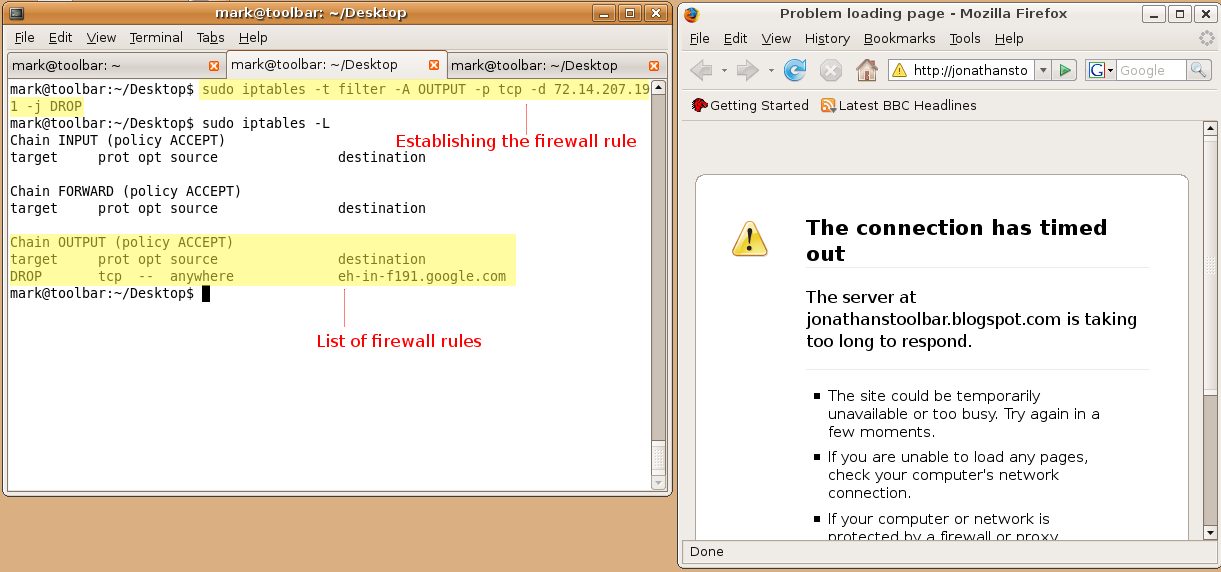The image size is (1221, 572).
Task: Click 'Chain OUTPUT (policy ACCEPT)' line
Action: (x=121, y=242)
